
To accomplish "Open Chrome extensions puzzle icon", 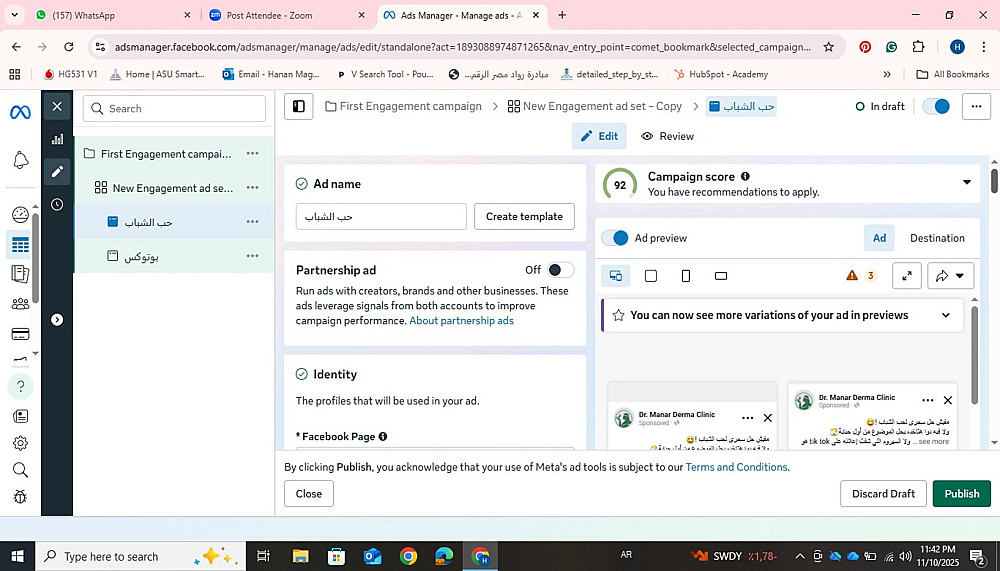I will pos(918,47).
